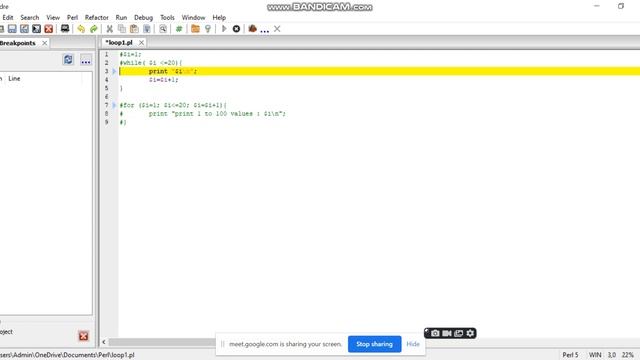
Task: Click the 22% status bar indicator
Action: (x=628, y=355)
